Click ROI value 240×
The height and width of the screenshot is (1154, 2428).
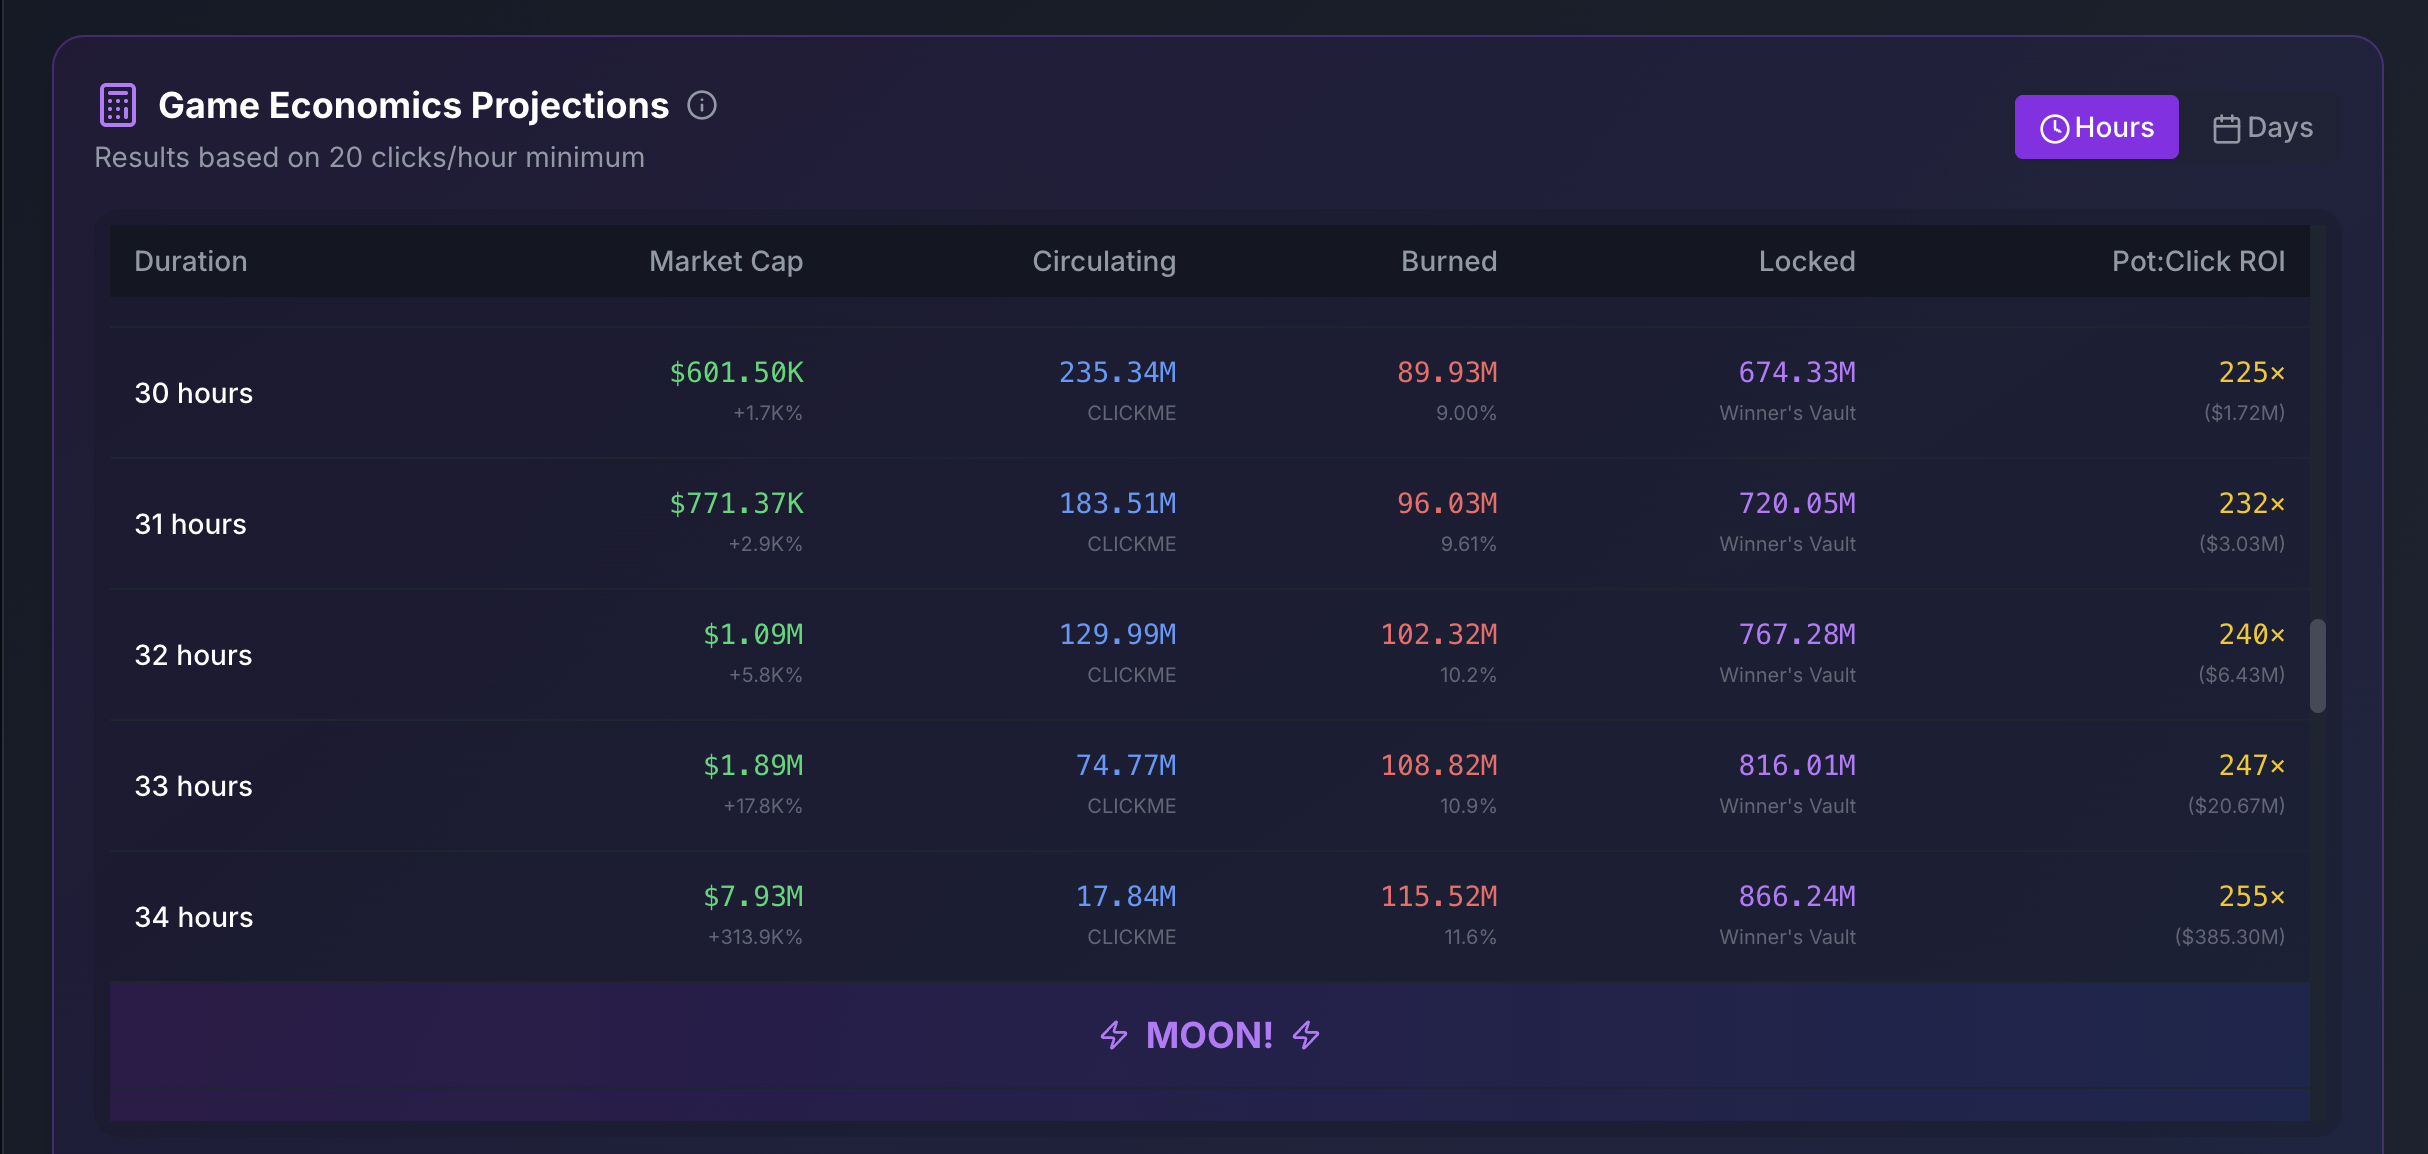[2252, 634]
